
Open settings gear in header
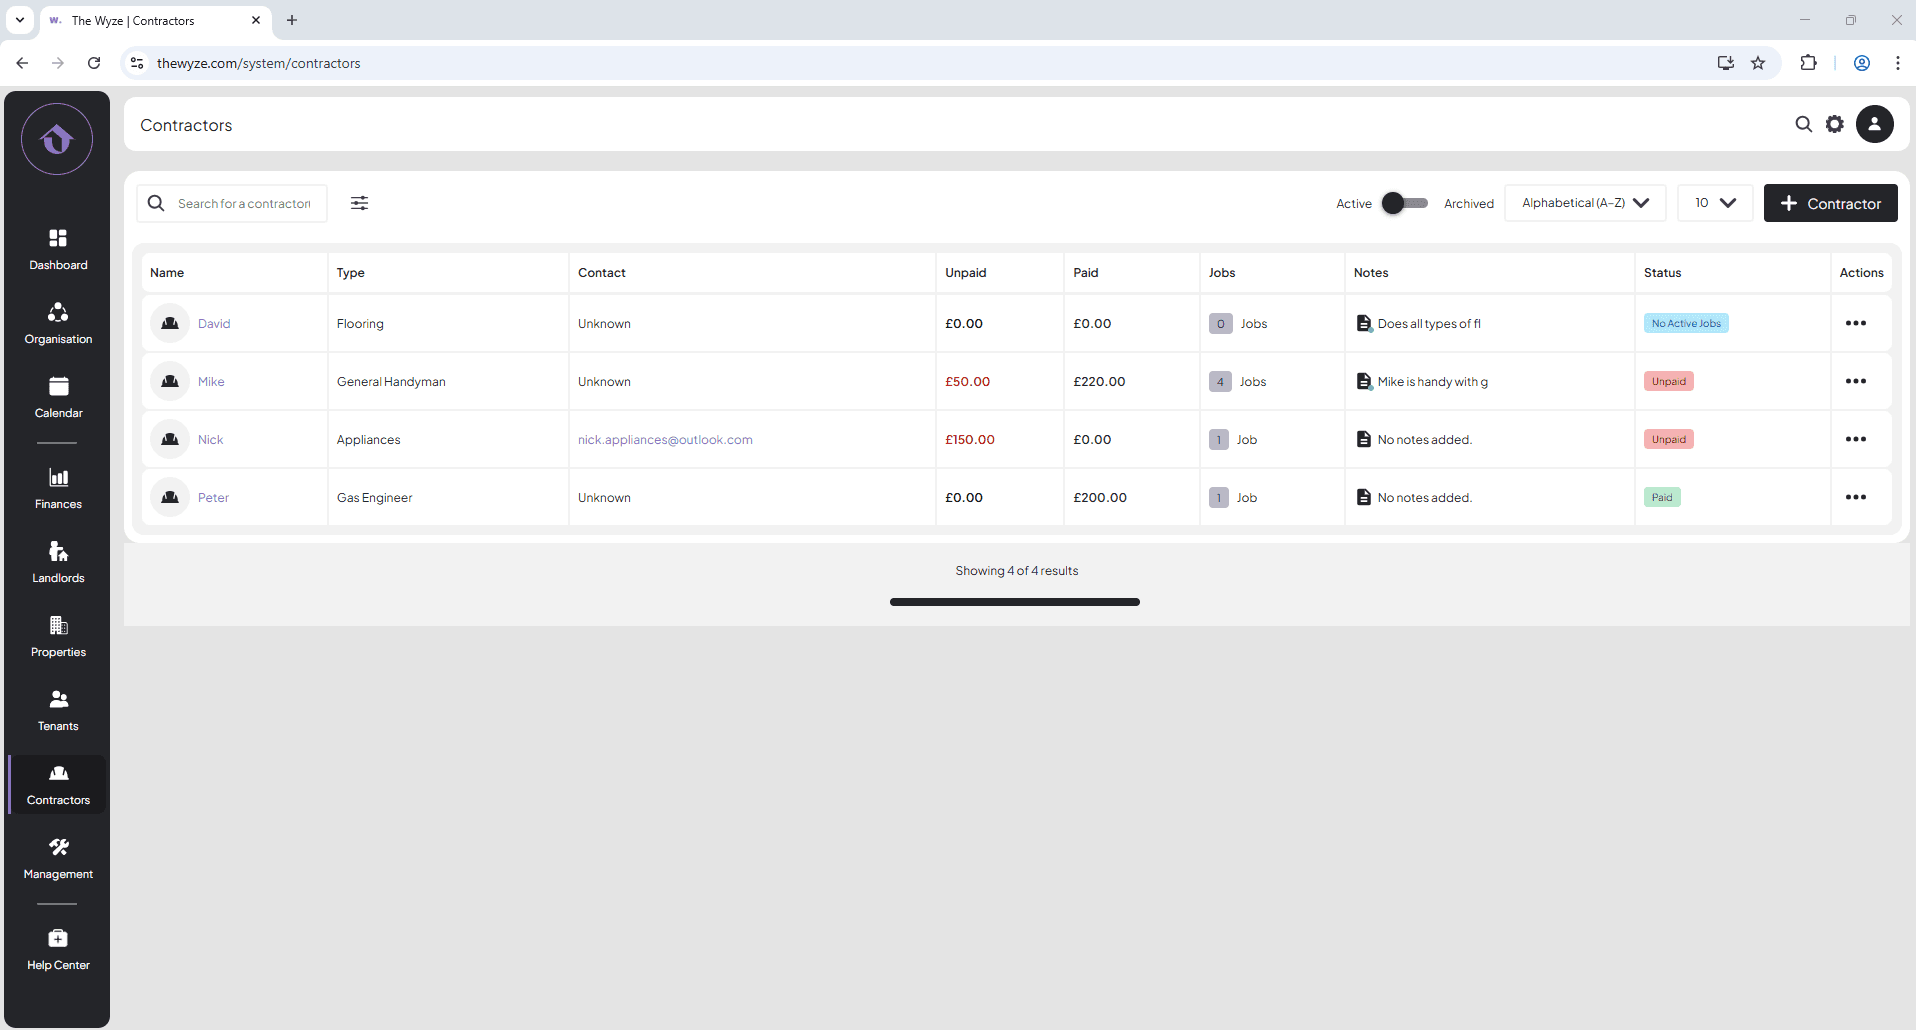1835,124
